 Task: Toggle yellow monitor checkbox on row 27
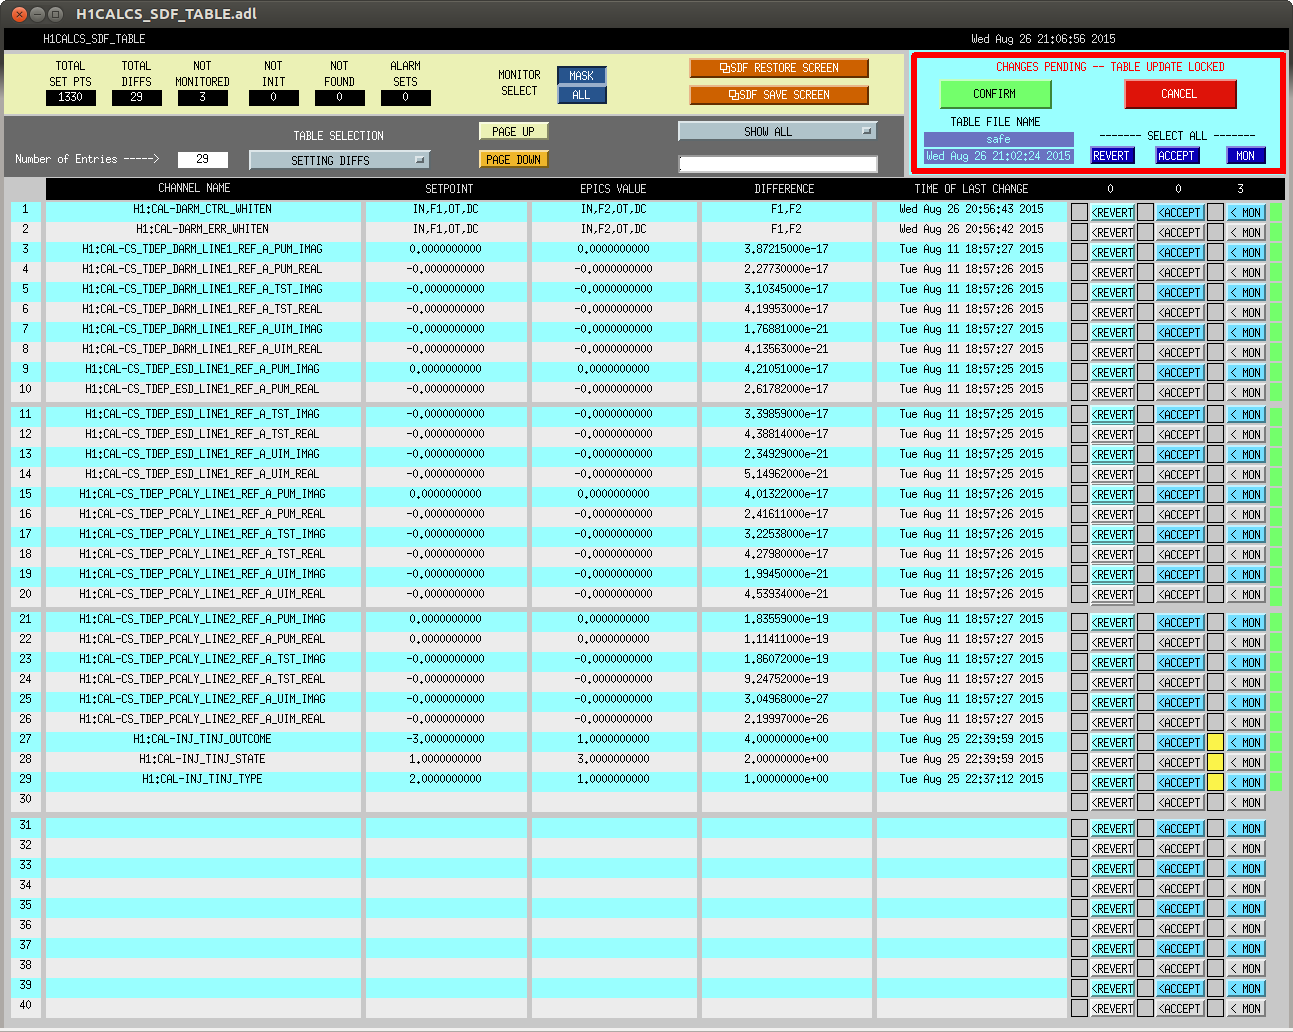1215,743
